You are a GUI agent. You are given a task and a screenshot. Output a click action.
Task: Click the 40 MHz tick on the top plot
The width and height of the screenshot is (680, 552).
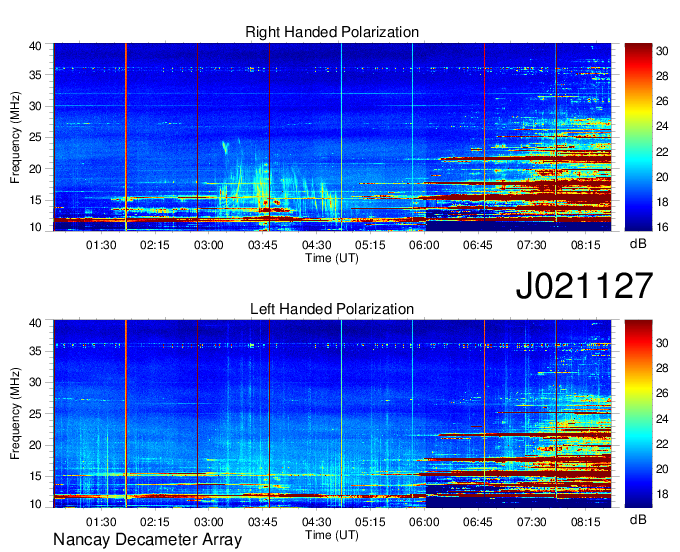pos(36,46)
